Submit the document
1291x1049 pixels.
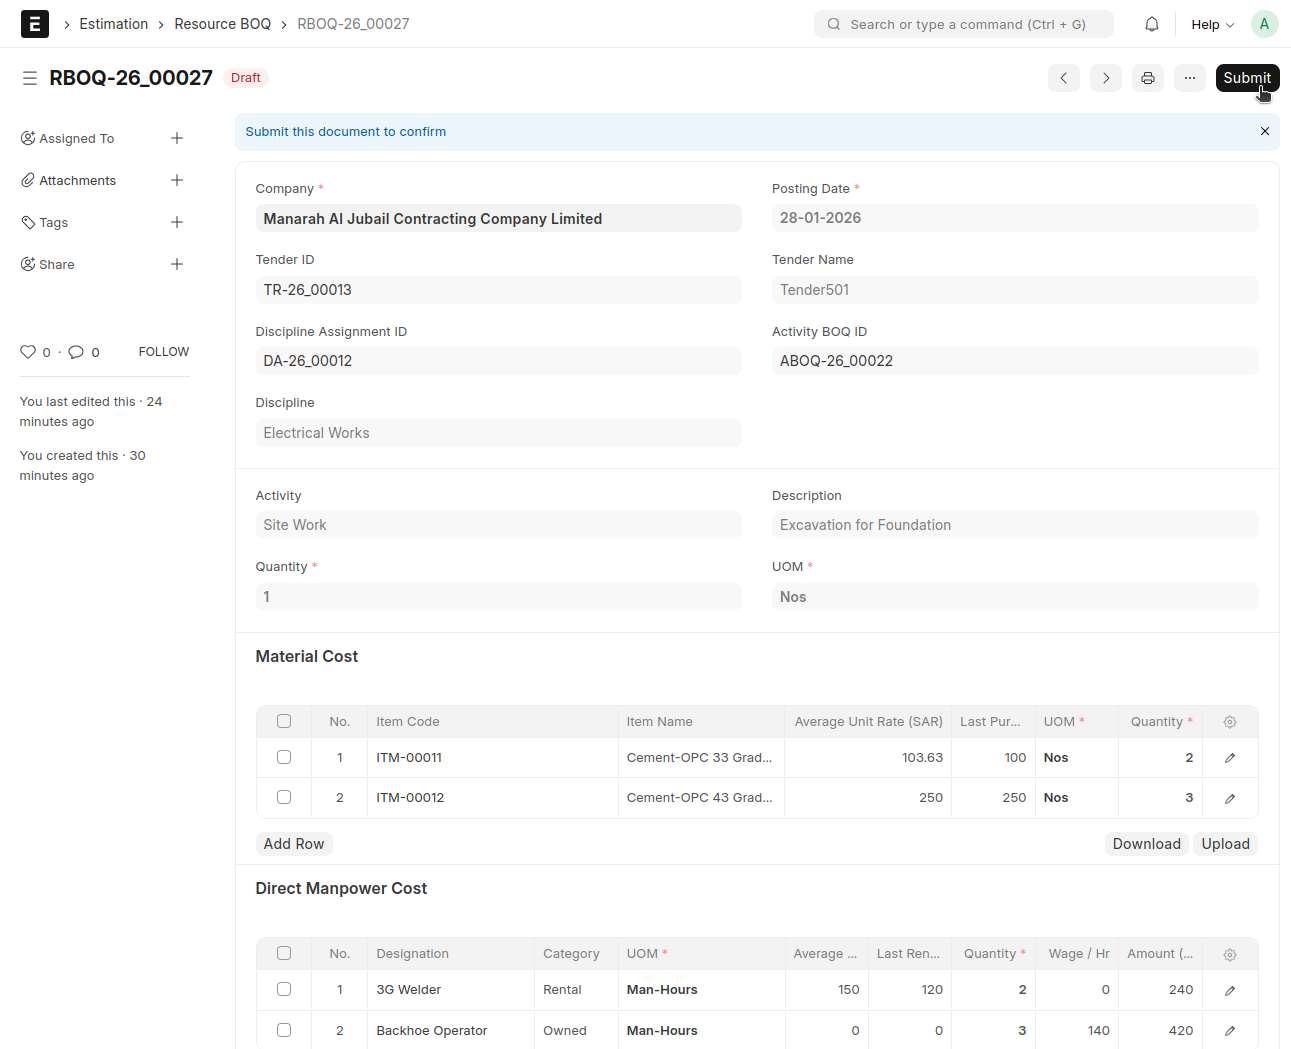[1246, 78]
